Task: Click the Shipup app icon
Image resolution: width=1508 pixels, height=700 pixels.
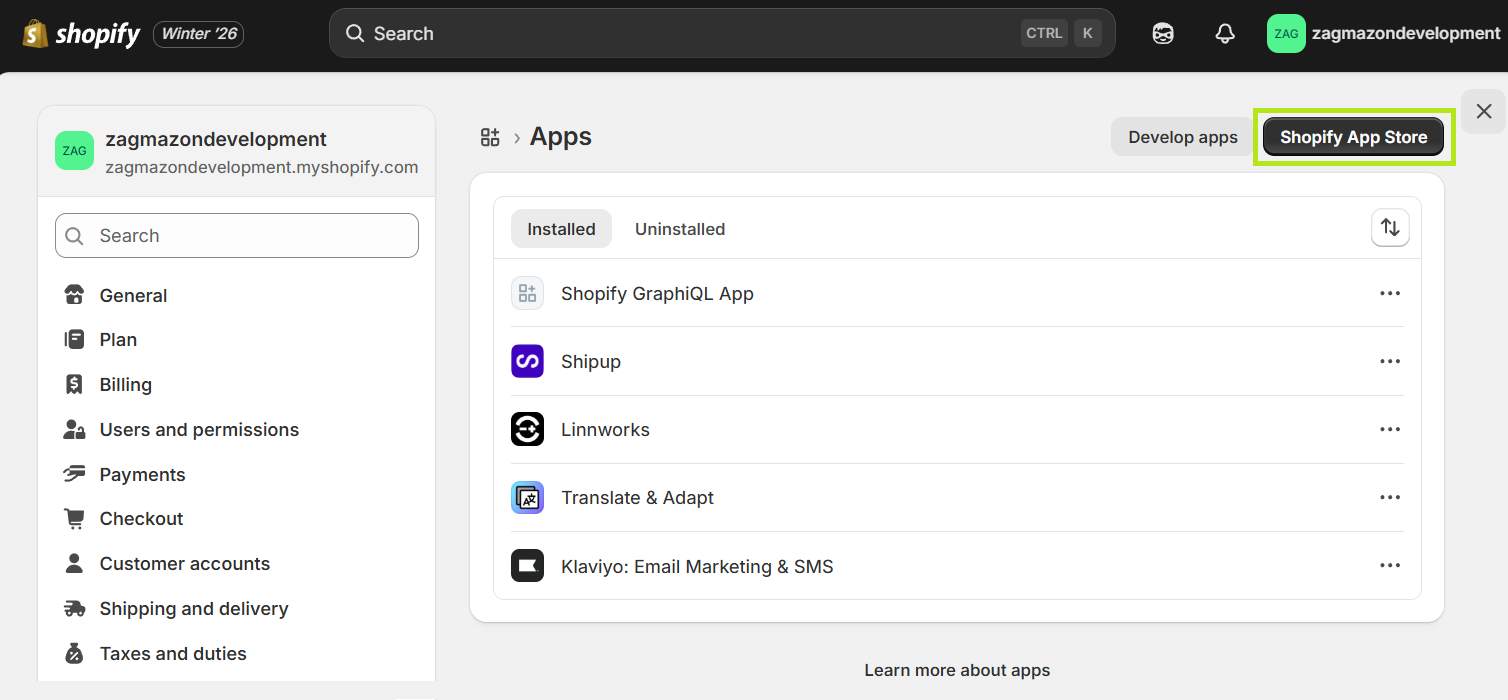Action: tap(527, 361)
